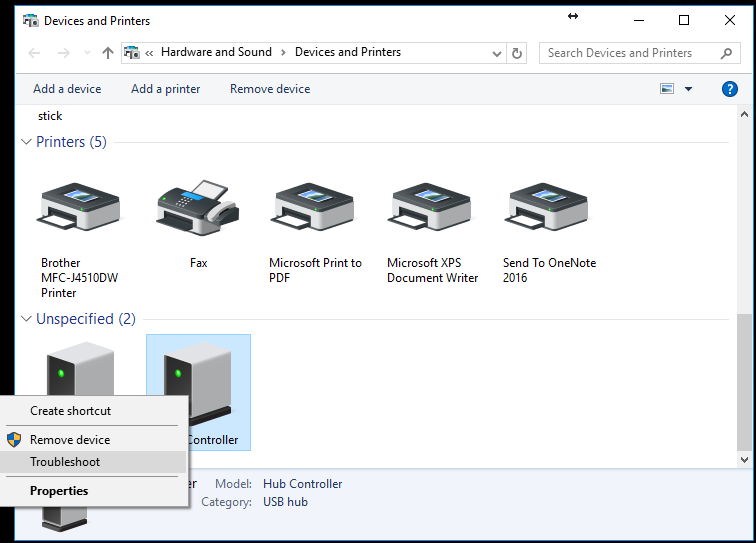Click Devices and Printers breadcrumb
The width and height of the screenshot is (756, 543).
click(x=348, y=52)
